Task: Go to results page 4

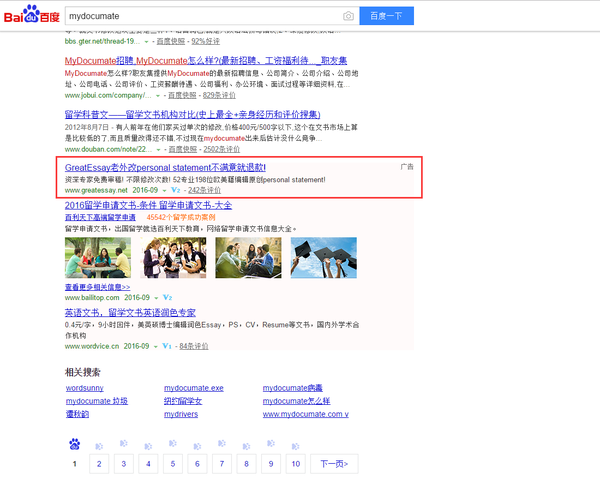Action: coord(148,464)
